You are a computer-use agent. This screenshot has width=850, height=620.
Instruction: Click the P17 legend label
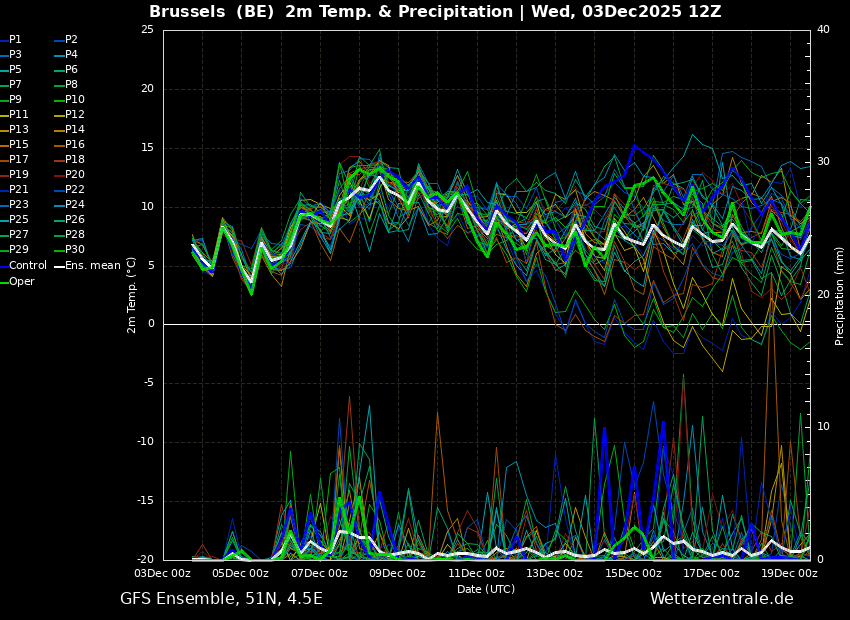tap(14, 159)
